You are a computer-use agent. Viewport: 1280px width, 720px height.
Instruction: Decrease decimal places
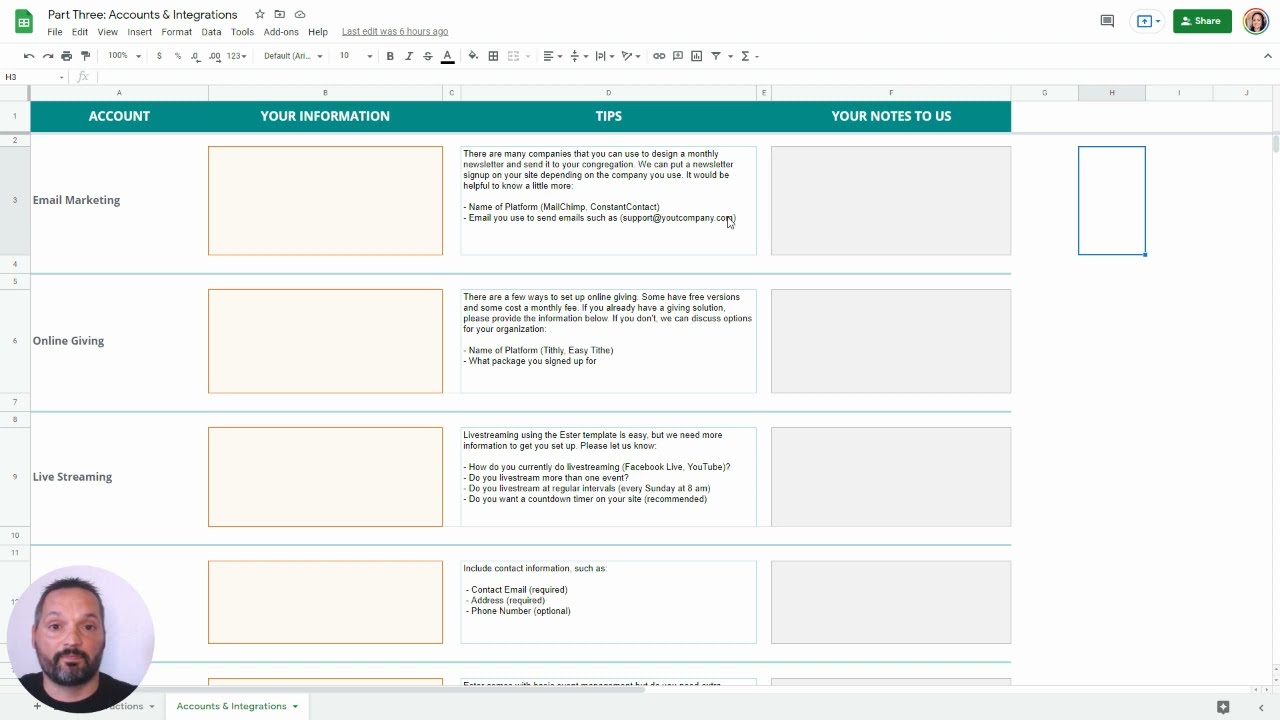(x=197, y=56)
